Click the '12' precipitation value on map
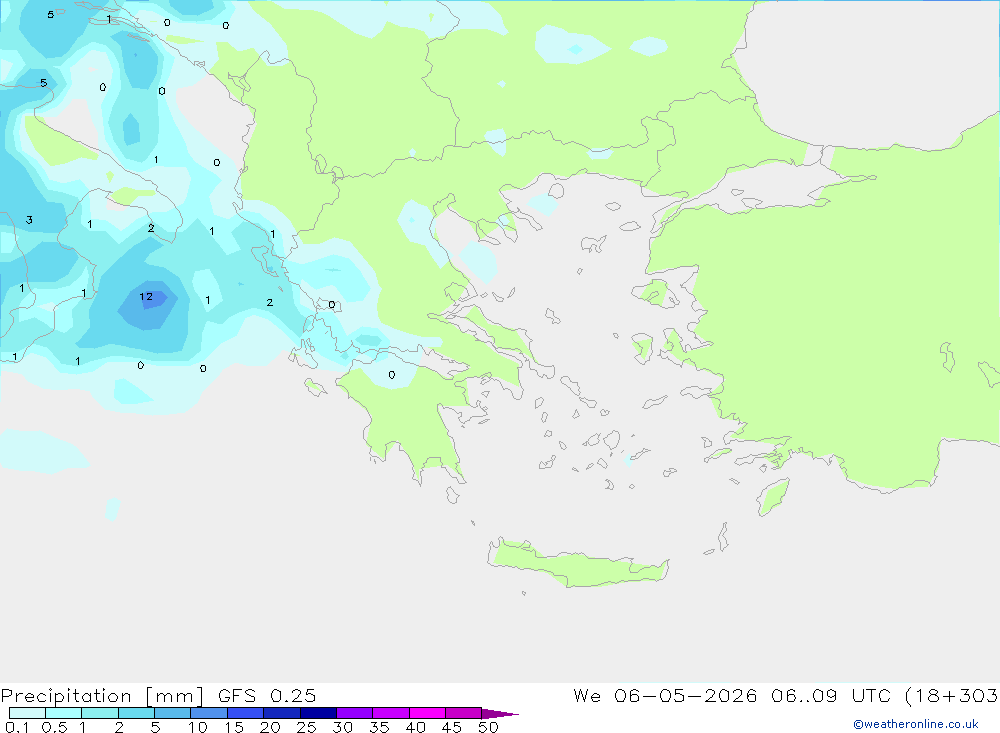 tap(146, 297)
